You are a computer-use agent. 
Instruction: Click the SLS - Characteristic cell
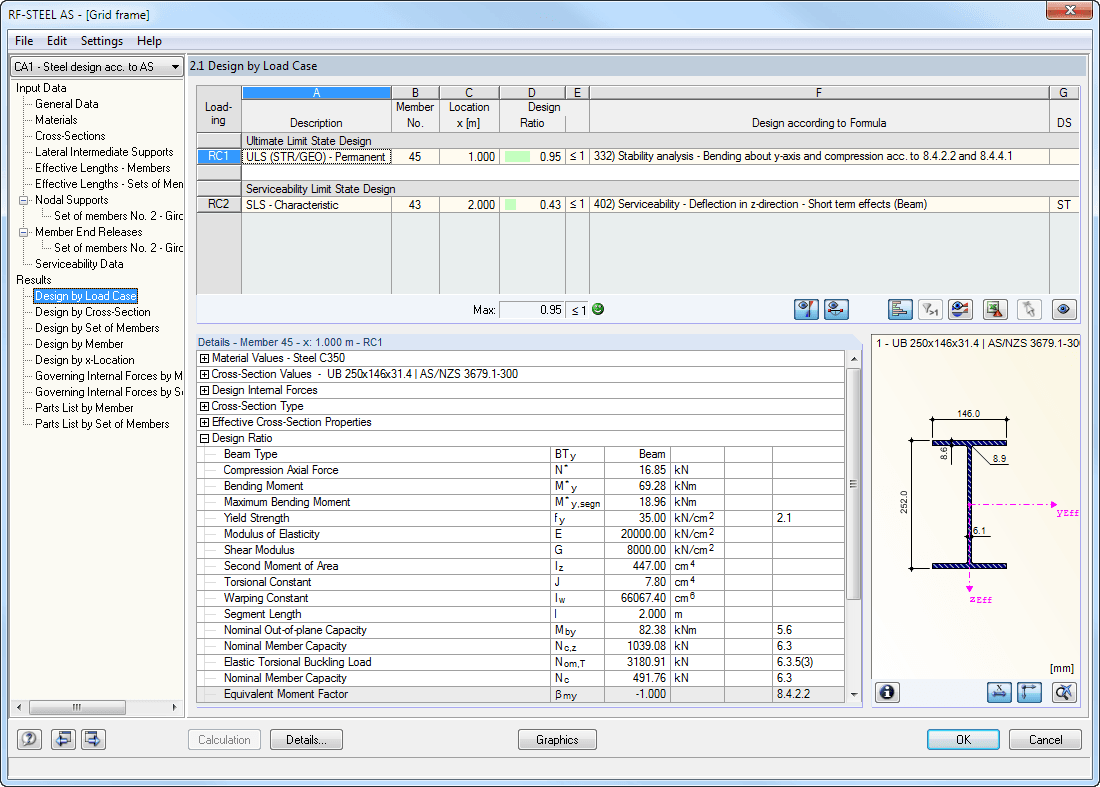coord(316,204)
